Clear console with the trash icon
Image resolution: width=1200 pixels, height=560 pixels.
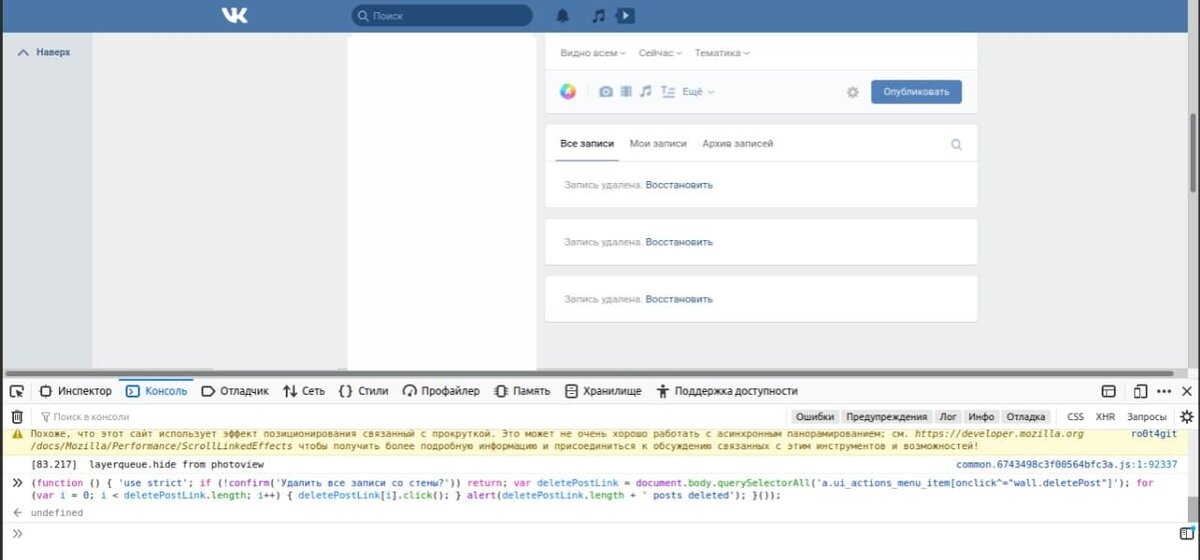tap(16, 416)
